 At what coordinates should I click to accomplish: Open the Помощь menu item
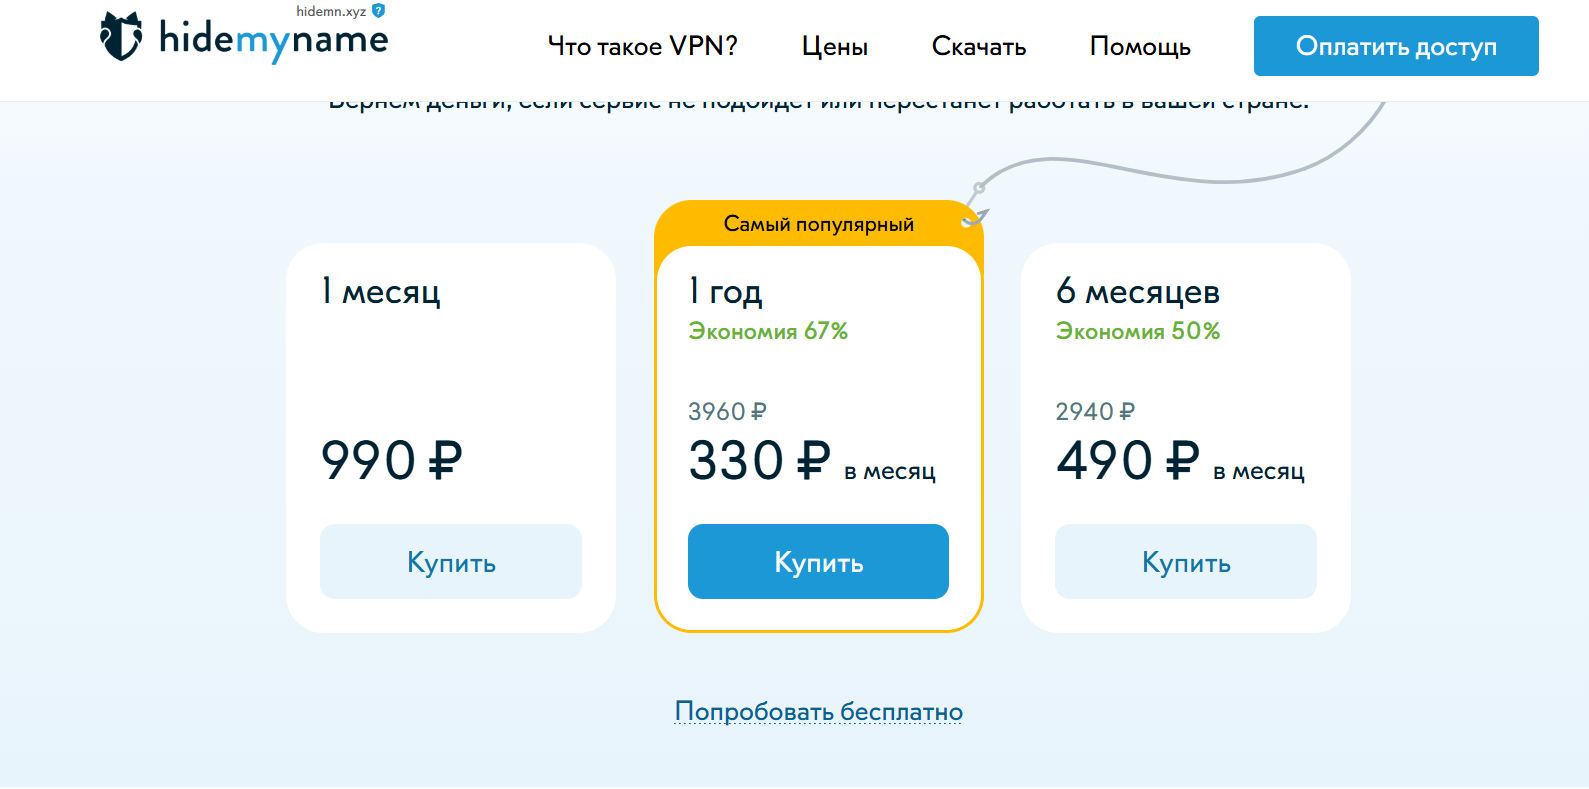pyautogui.click(x=1140, y=45)
